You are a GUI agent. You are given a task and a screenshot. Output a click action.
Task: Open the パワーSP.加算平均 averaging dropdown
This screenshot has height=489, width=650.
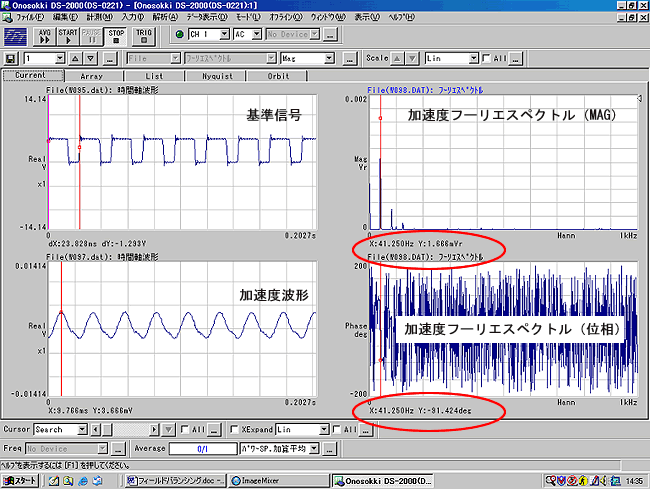pos(314,448)
